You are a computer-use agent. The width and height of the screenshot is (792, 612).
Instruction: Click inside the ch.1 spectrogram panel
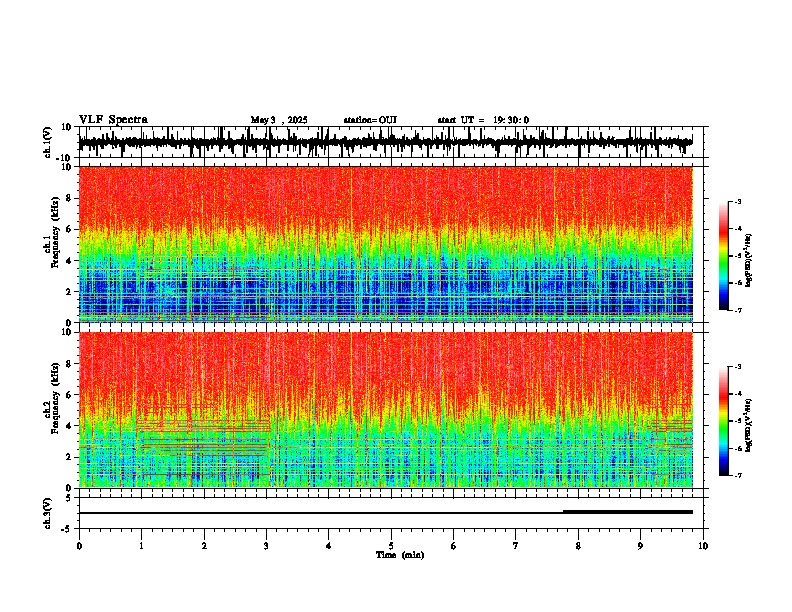pyautogui.click(x=385, y=244)
